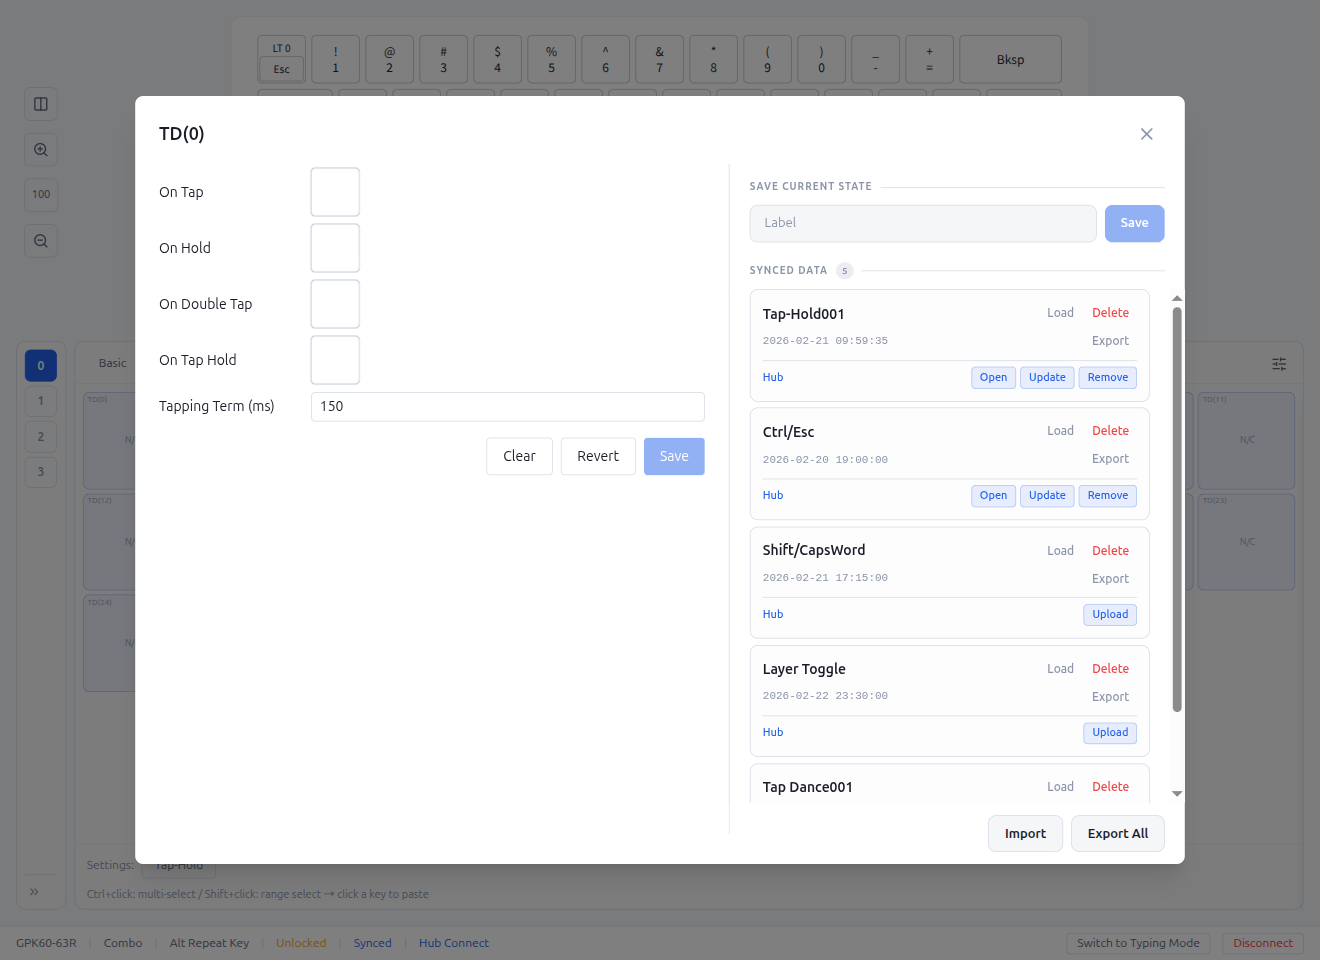Click the zoom in magnifier icon
The height and width of the screenshot is (960, 1320).
[40, 149]
